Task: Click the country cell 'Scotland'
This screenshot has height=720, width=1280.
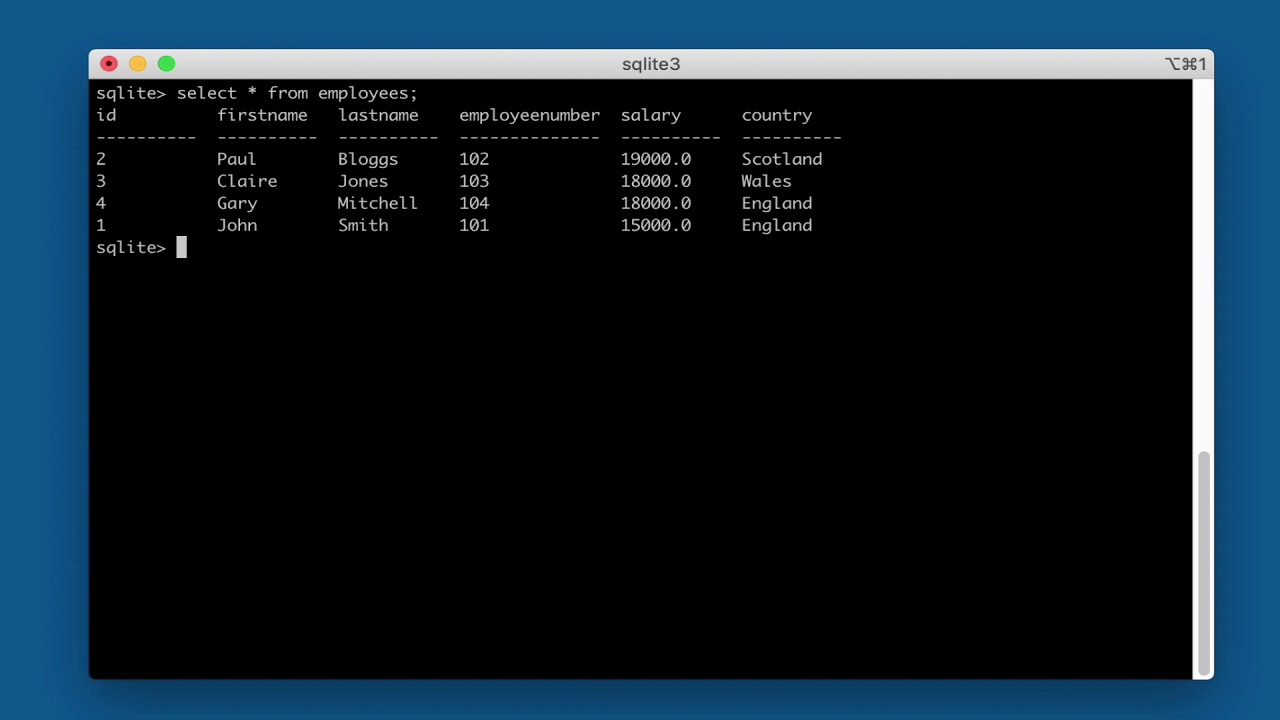Action: [x=782, y=159]
